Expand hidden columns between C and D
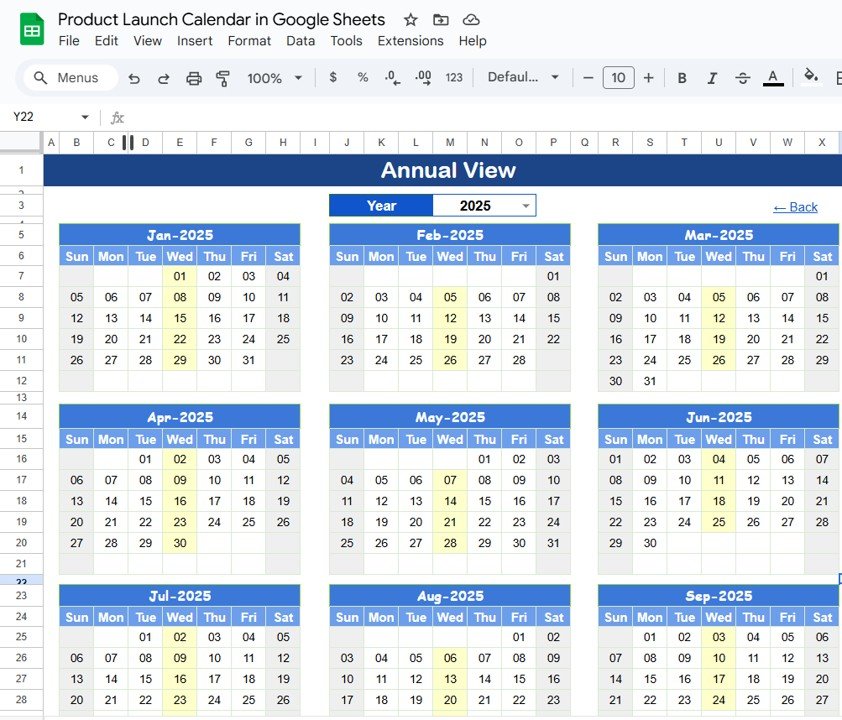Image resolution: width=842 pixels, height=720 pixels. point(128,142)
